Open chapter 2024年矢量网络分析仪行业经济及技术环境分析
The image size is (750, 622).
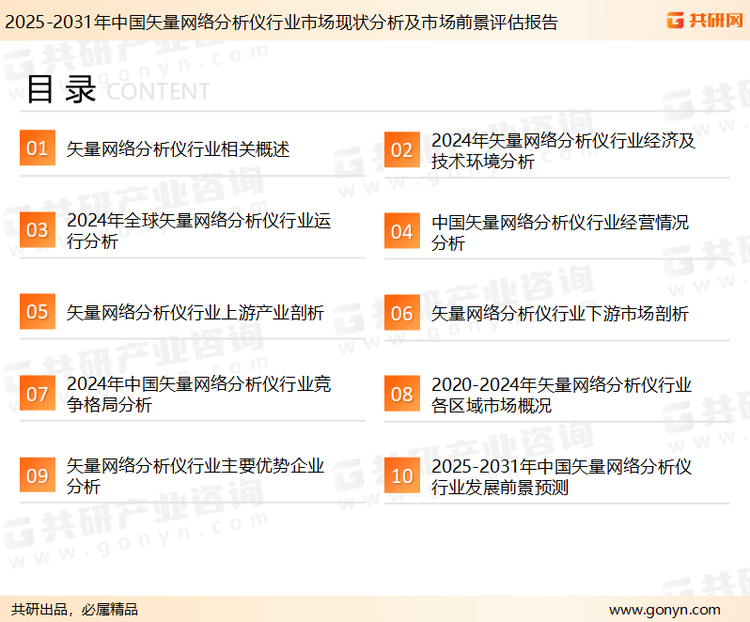pos(563,151)
